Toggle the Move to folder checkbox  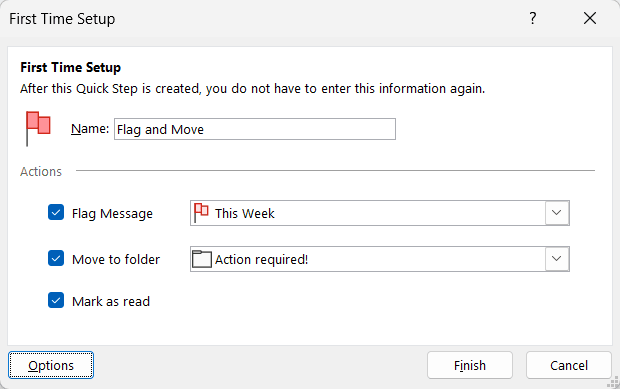click(x=56, y=259)
